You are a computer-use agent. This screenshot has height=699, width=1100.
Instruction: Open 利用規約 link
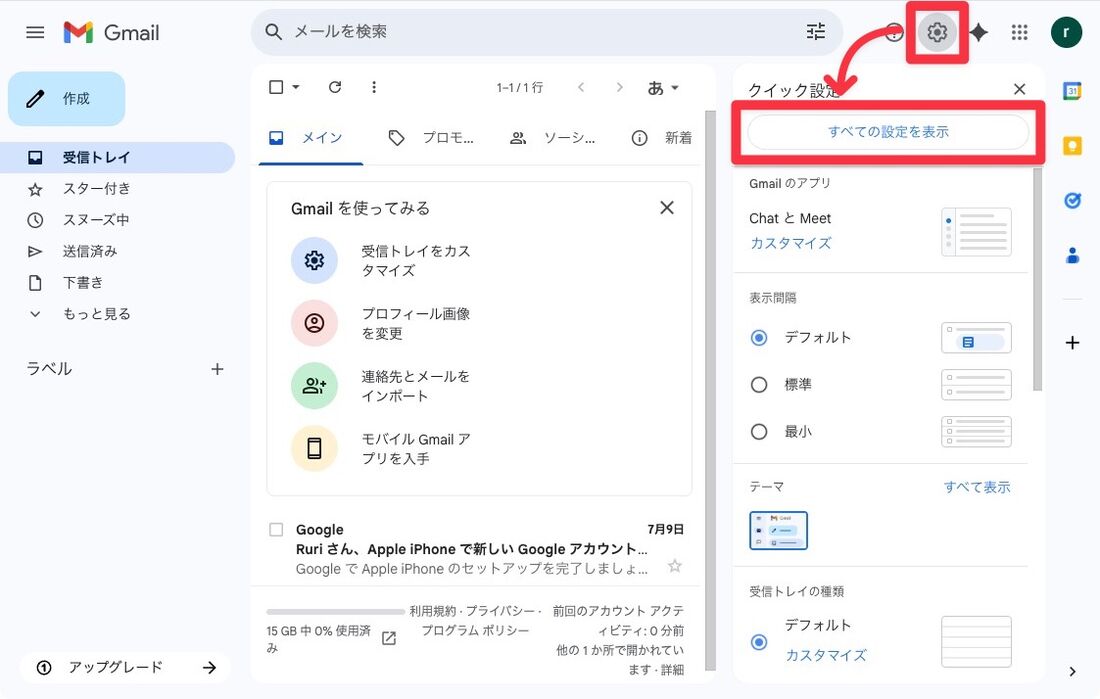pos(434,611)
